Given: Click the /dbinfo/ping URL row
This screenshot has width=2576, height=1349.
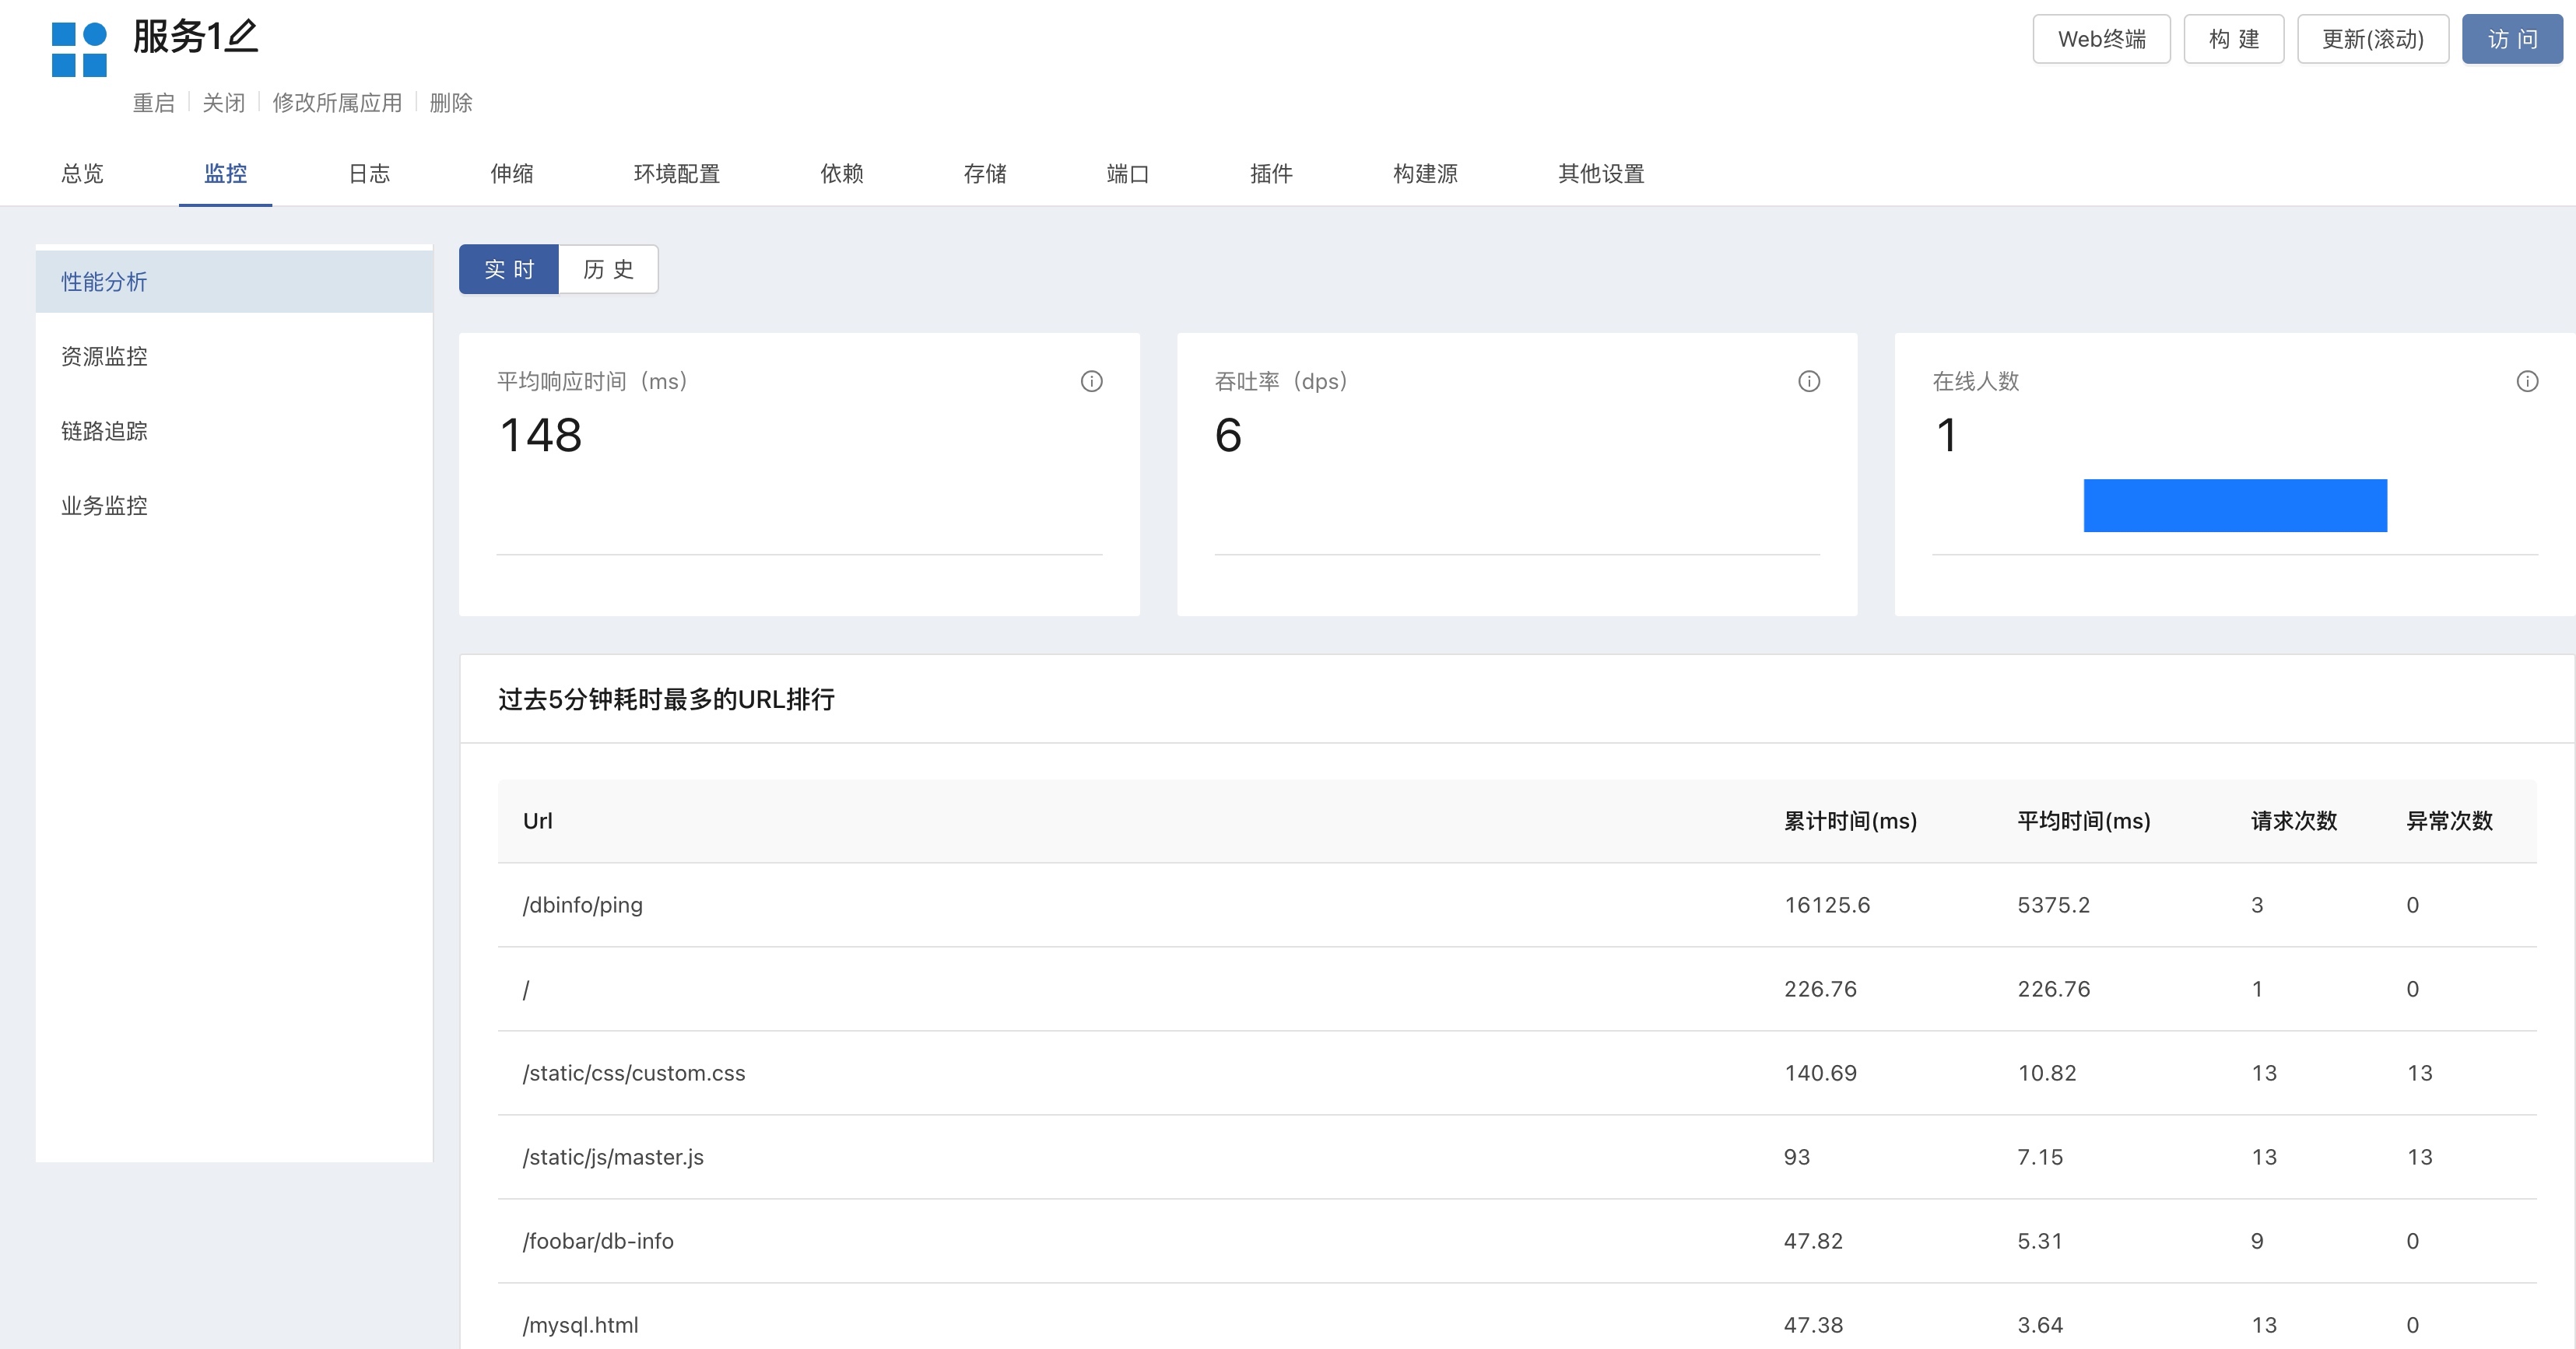Looking at the screenshot, I should pos(1517,905).
